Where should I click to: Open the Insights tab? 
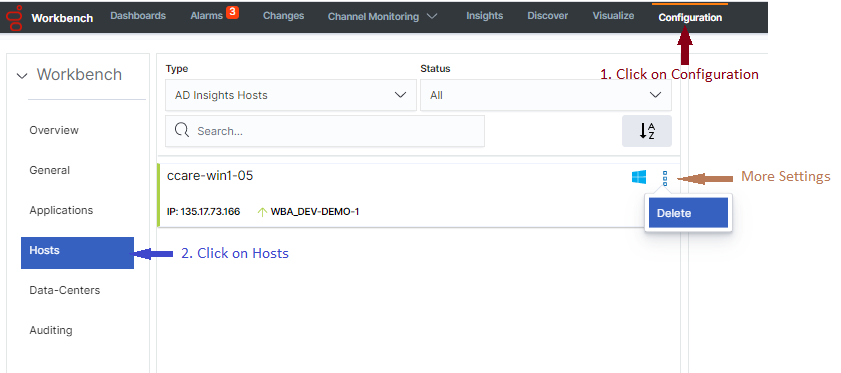tap(484, 16)
